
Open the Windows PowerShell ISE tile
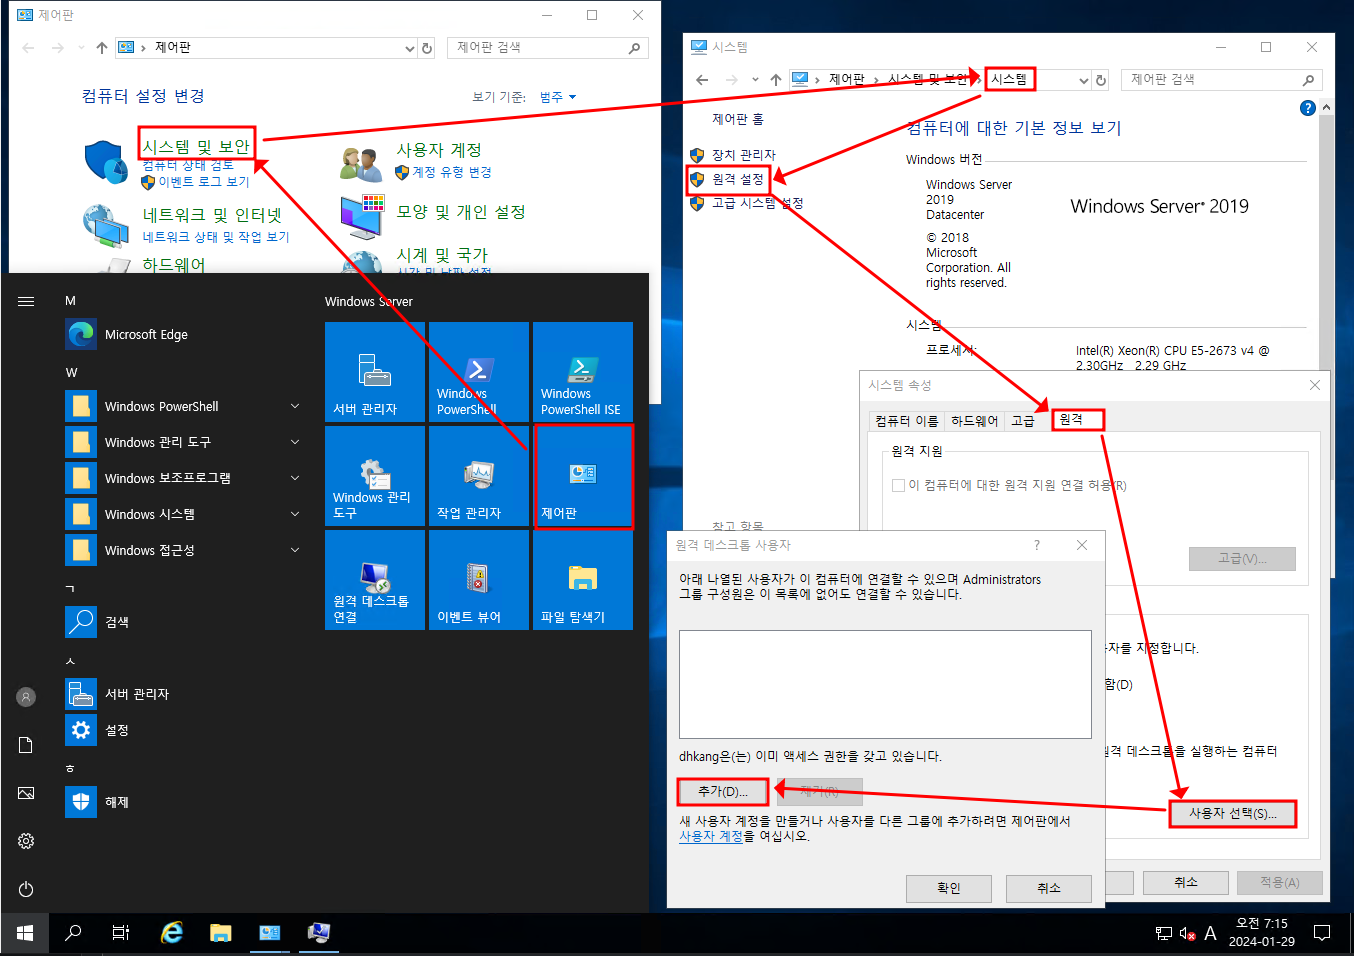click(583, 371)
